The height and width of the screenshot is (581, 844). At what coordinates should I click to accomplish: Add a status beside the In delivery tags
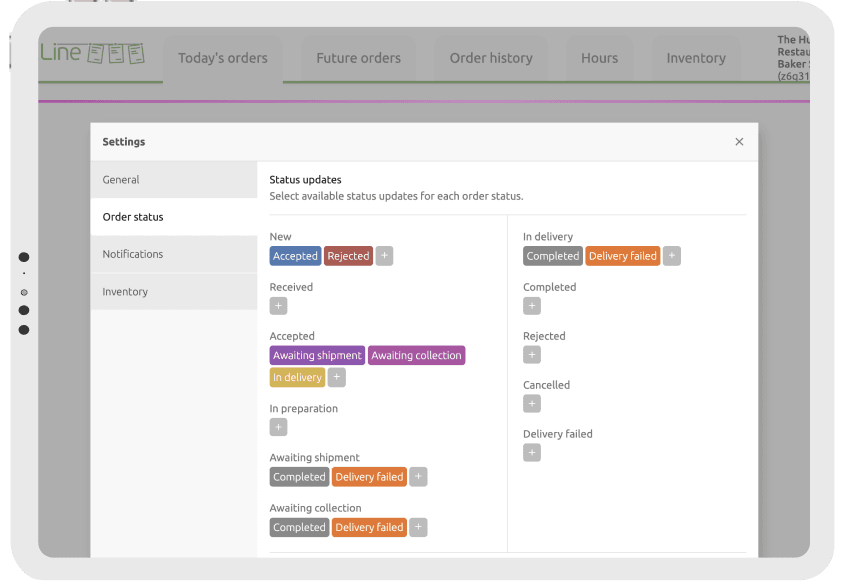click(x=671, y=255)
